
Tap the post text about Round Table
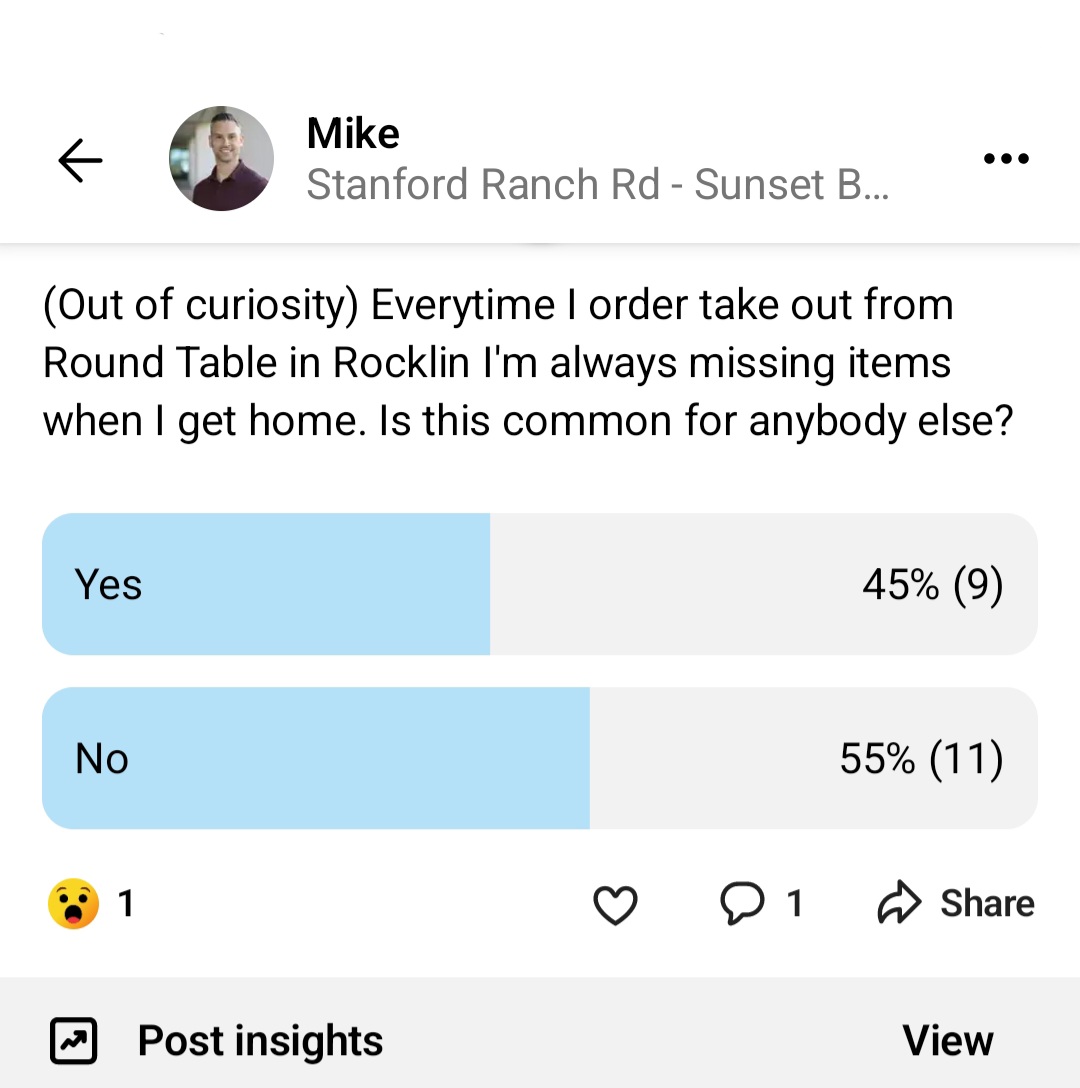tap(528, 363)
